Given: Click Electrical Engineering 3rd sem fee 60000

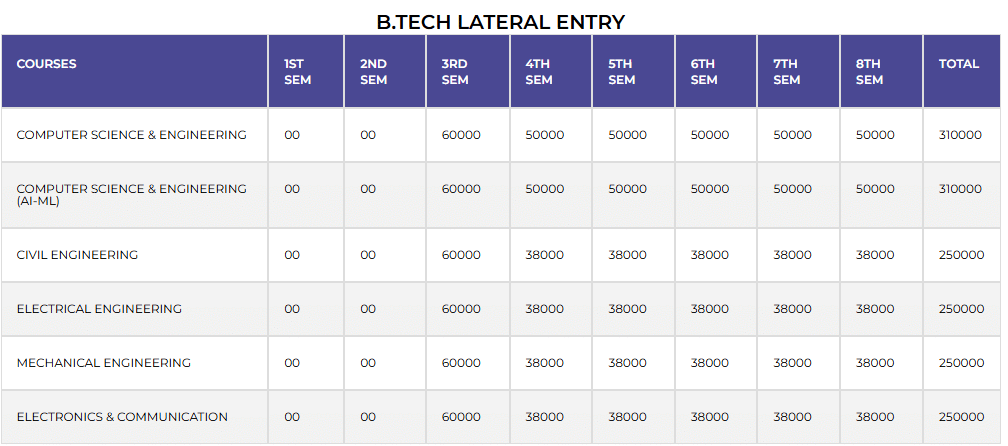Looking at the screenshot, I should click(461, 309).
